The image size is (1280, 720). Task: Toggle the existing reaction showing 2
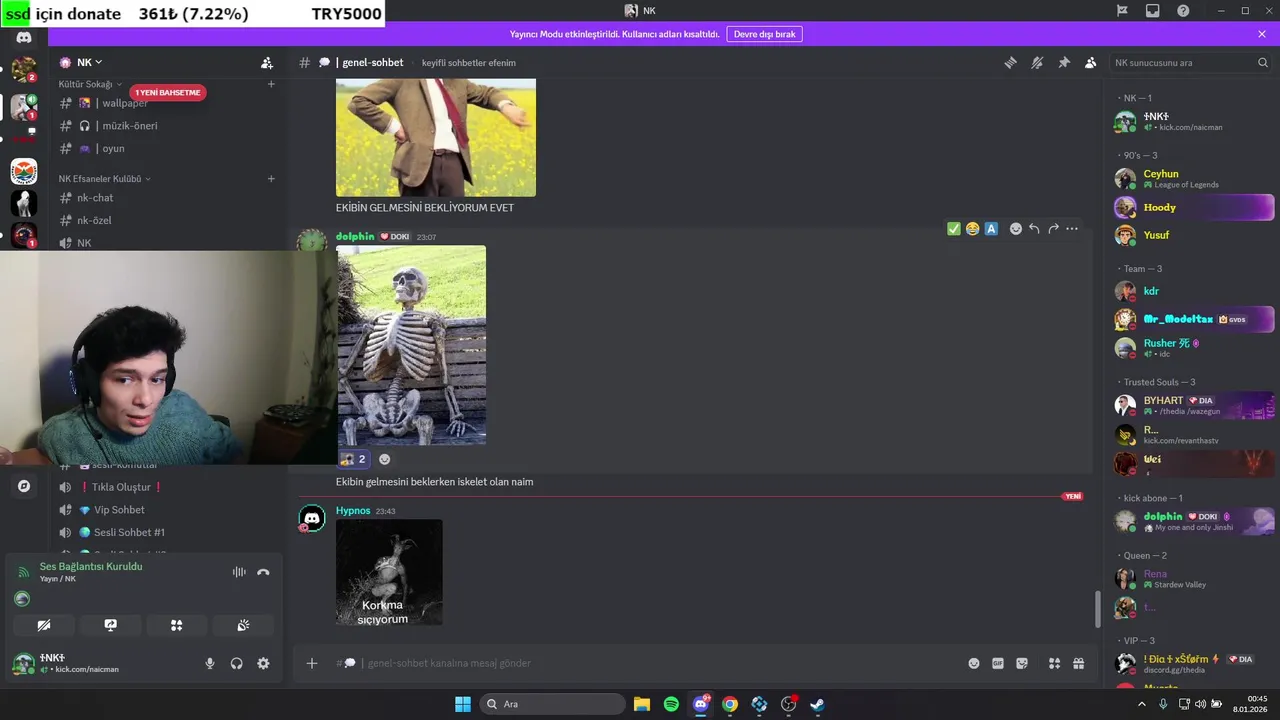click(x=354, y=459)
